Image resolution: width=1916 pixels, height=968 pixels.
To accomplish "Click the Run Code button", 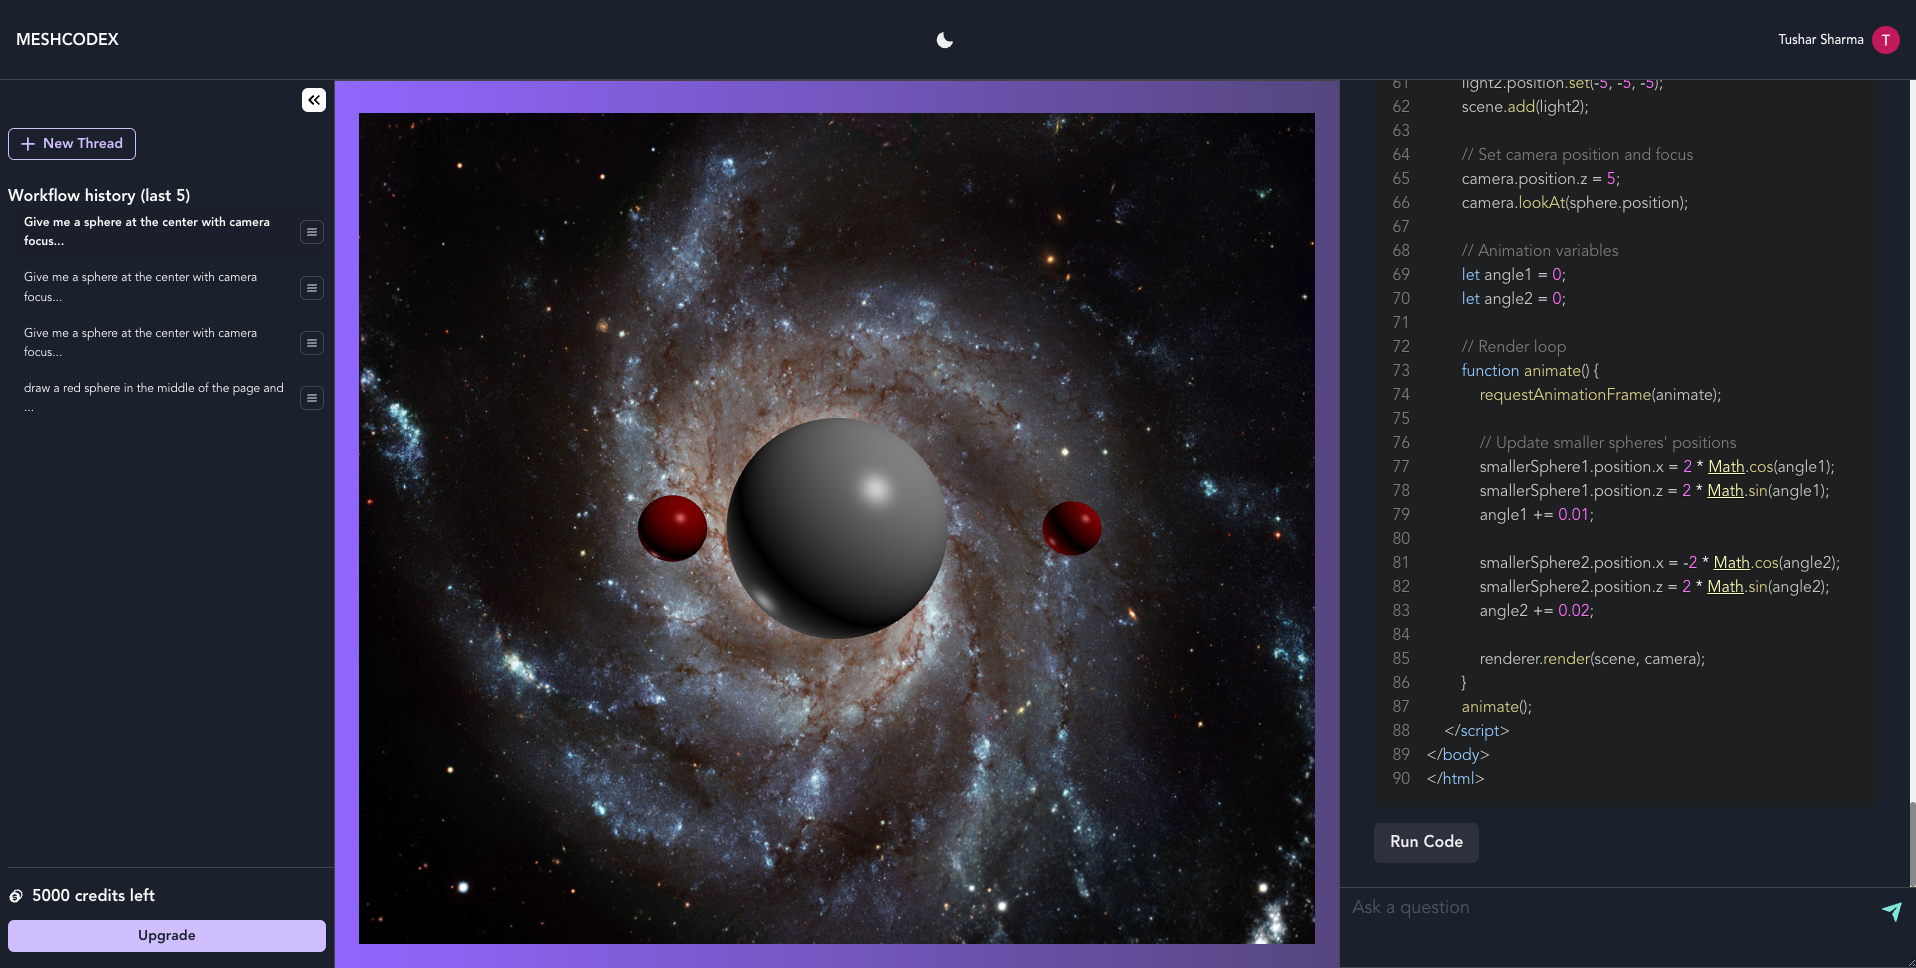I will click(1426, 842).
